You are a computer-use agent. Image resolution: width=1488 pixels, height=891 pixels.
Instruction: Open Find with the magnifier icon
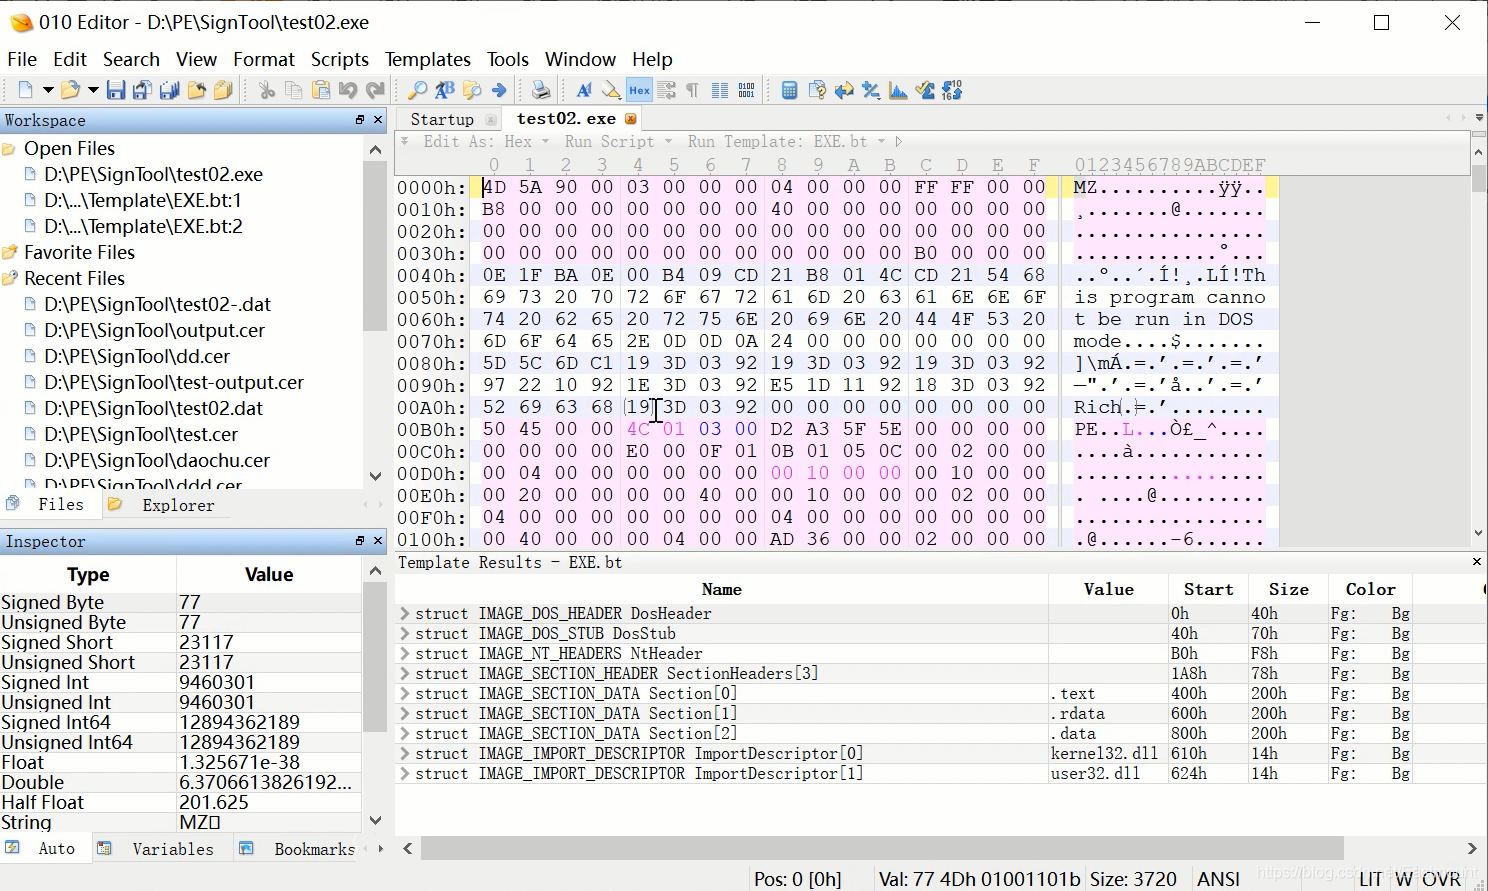pos(417,90)
